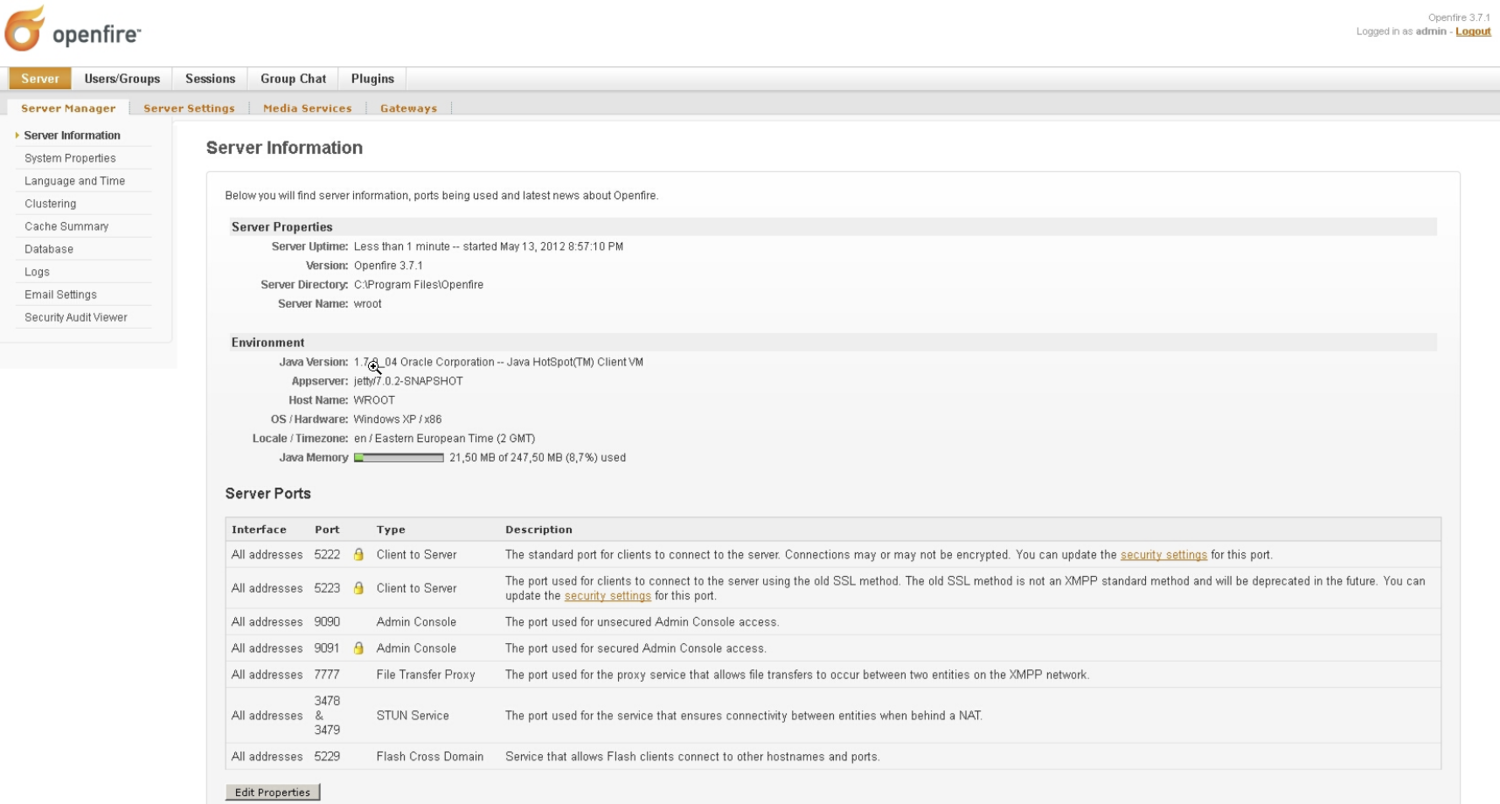Go to the Clustering page
Screen dimensions: 1500x804
click(50, 204)
